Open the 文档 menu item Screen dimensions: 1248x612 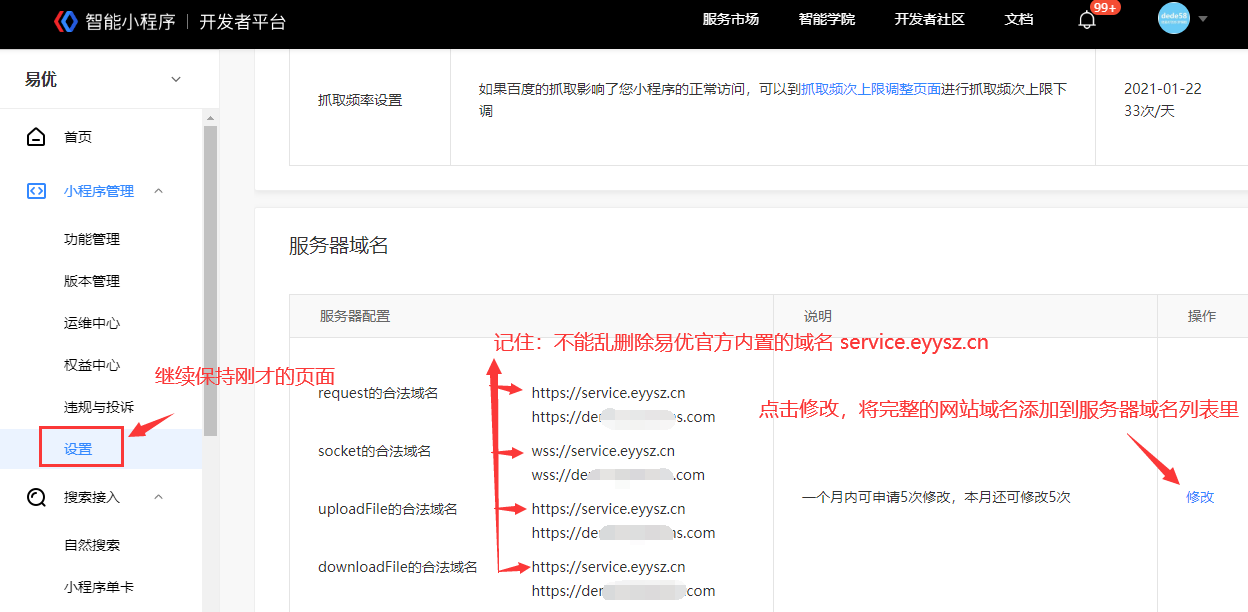(x=1019, y=19)
